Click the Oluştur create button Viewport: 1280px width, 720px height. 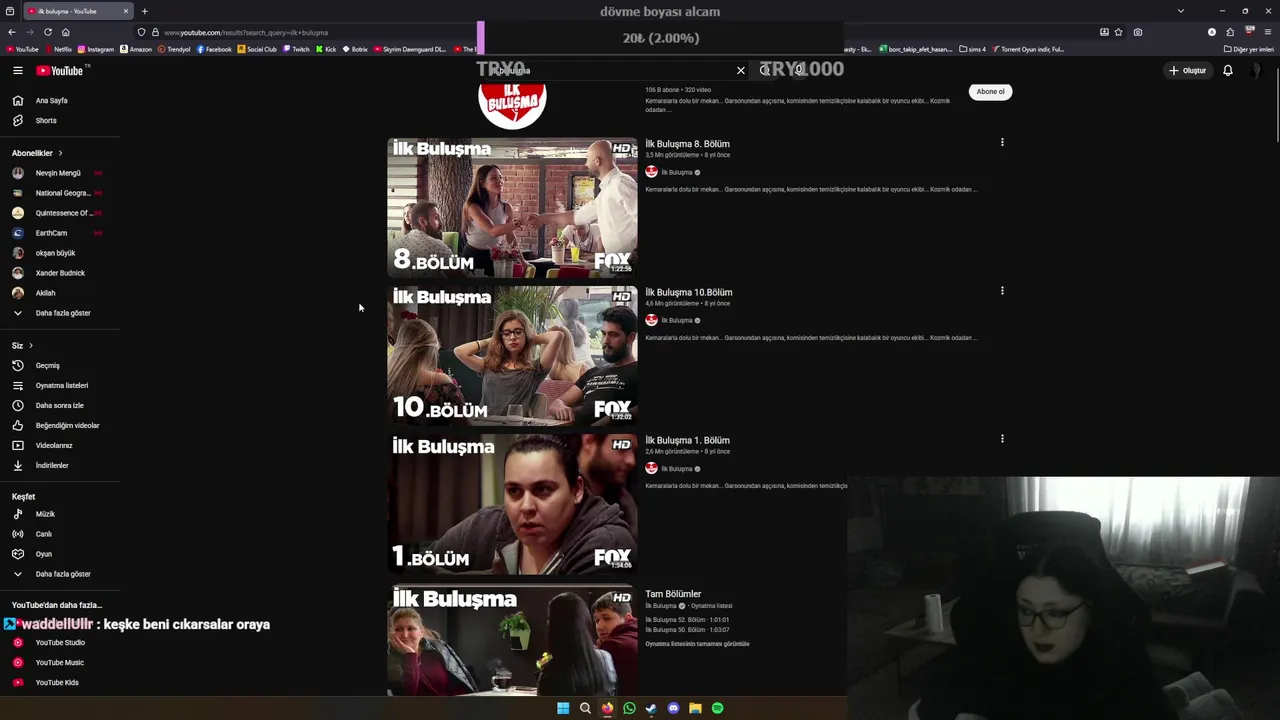click(1187, 70)
